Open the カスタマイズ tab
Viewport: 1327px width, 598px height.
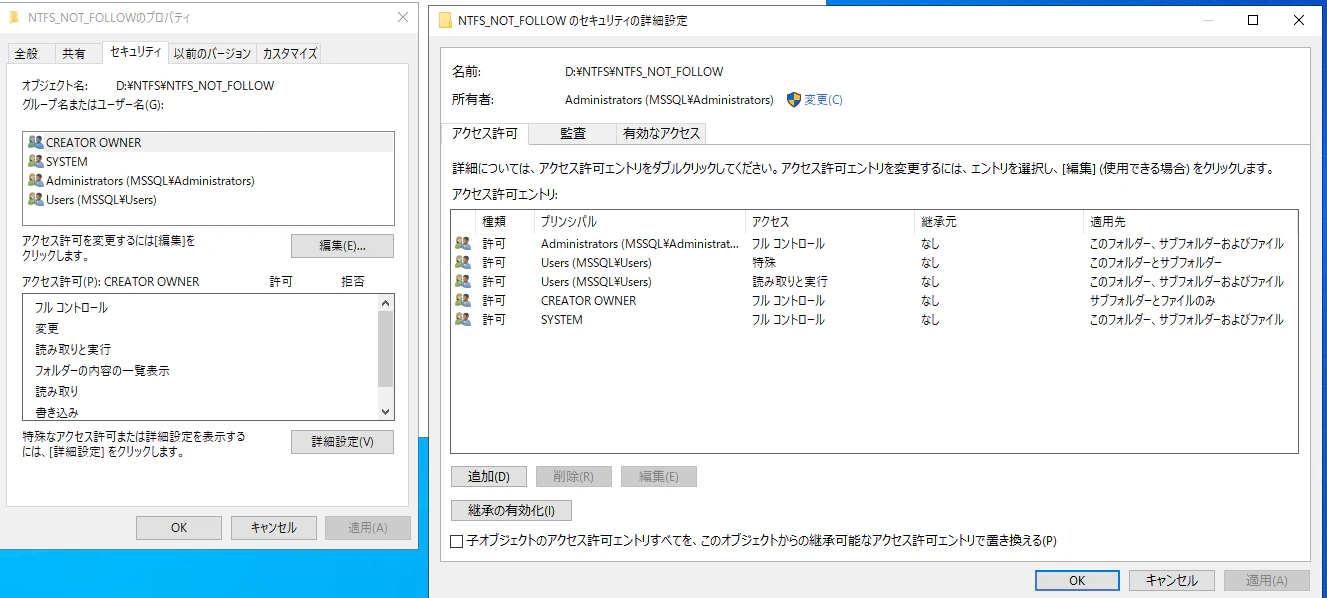[x=289, y=54]
